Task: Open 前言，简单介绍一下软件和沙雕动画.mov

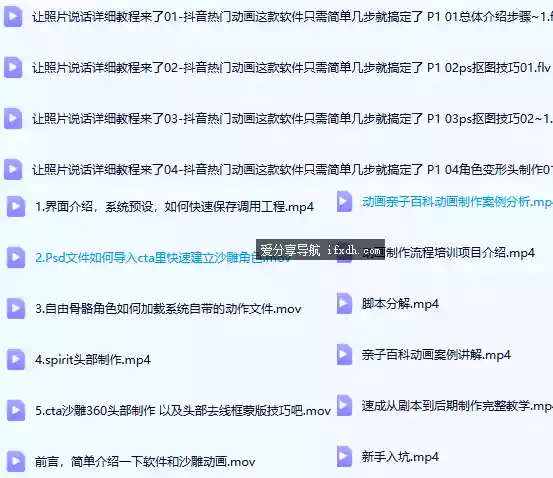Action: [x=145, y=461]
